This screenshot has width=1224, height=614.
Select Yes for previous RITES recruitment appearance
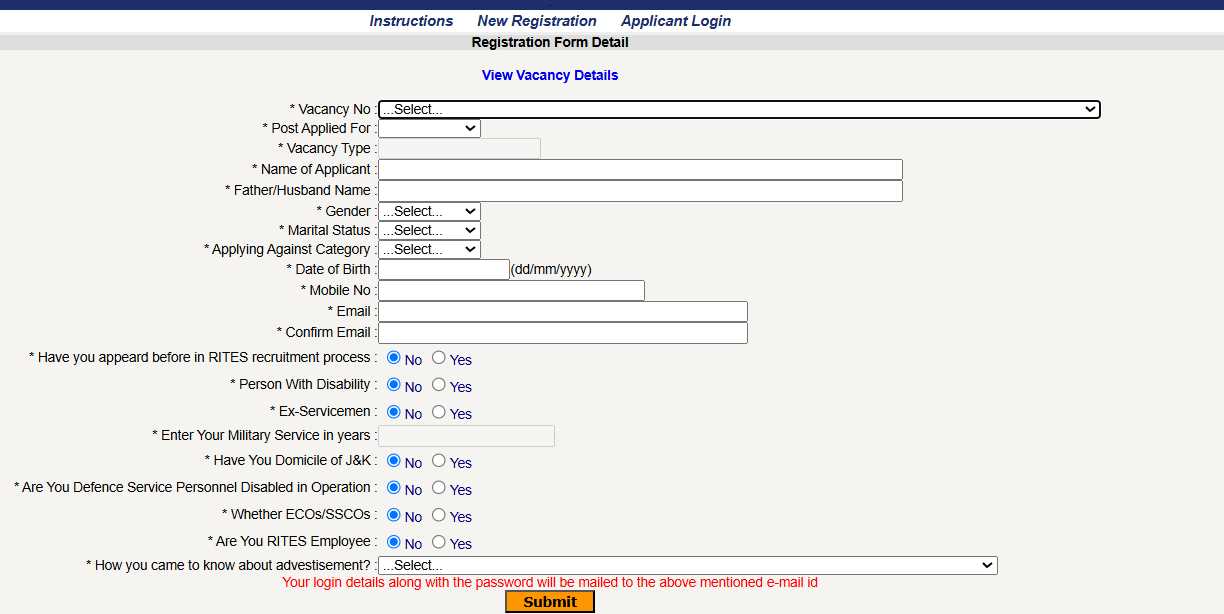[x=439, y=358]
